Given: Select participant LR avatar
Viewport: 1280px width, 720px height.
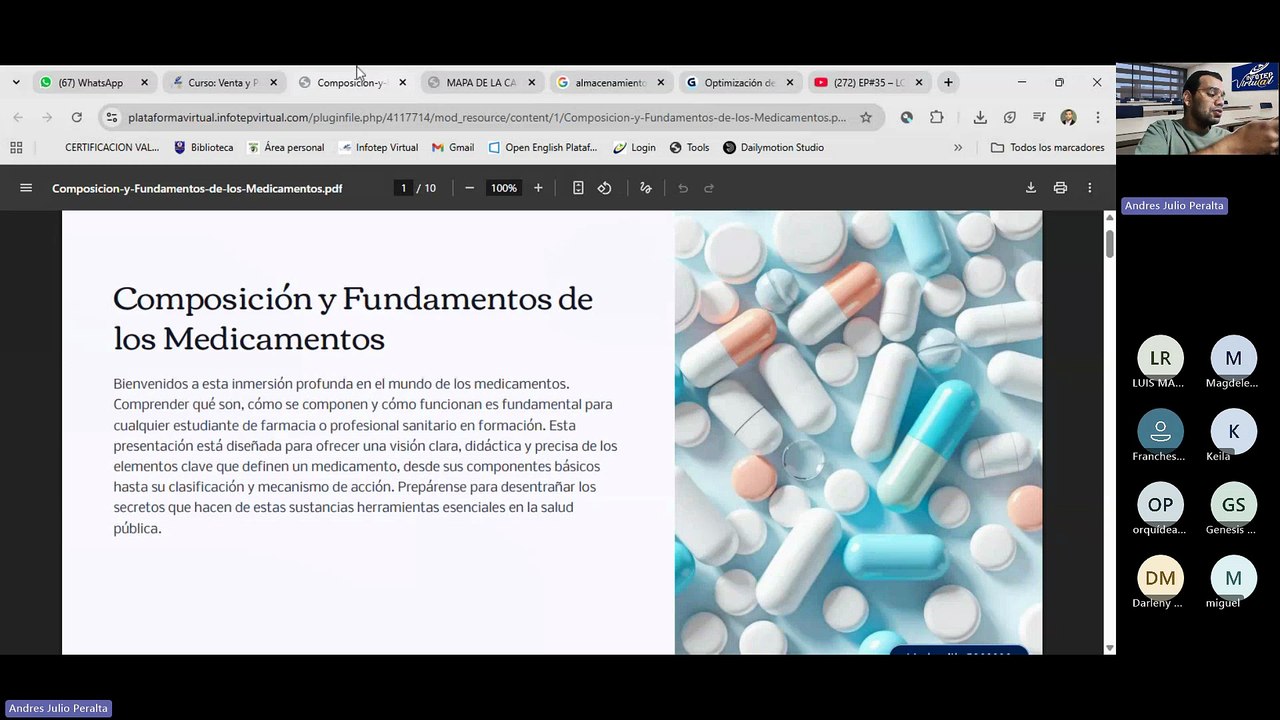Looking at the screenshot, I should click(x=1160, y=358).
